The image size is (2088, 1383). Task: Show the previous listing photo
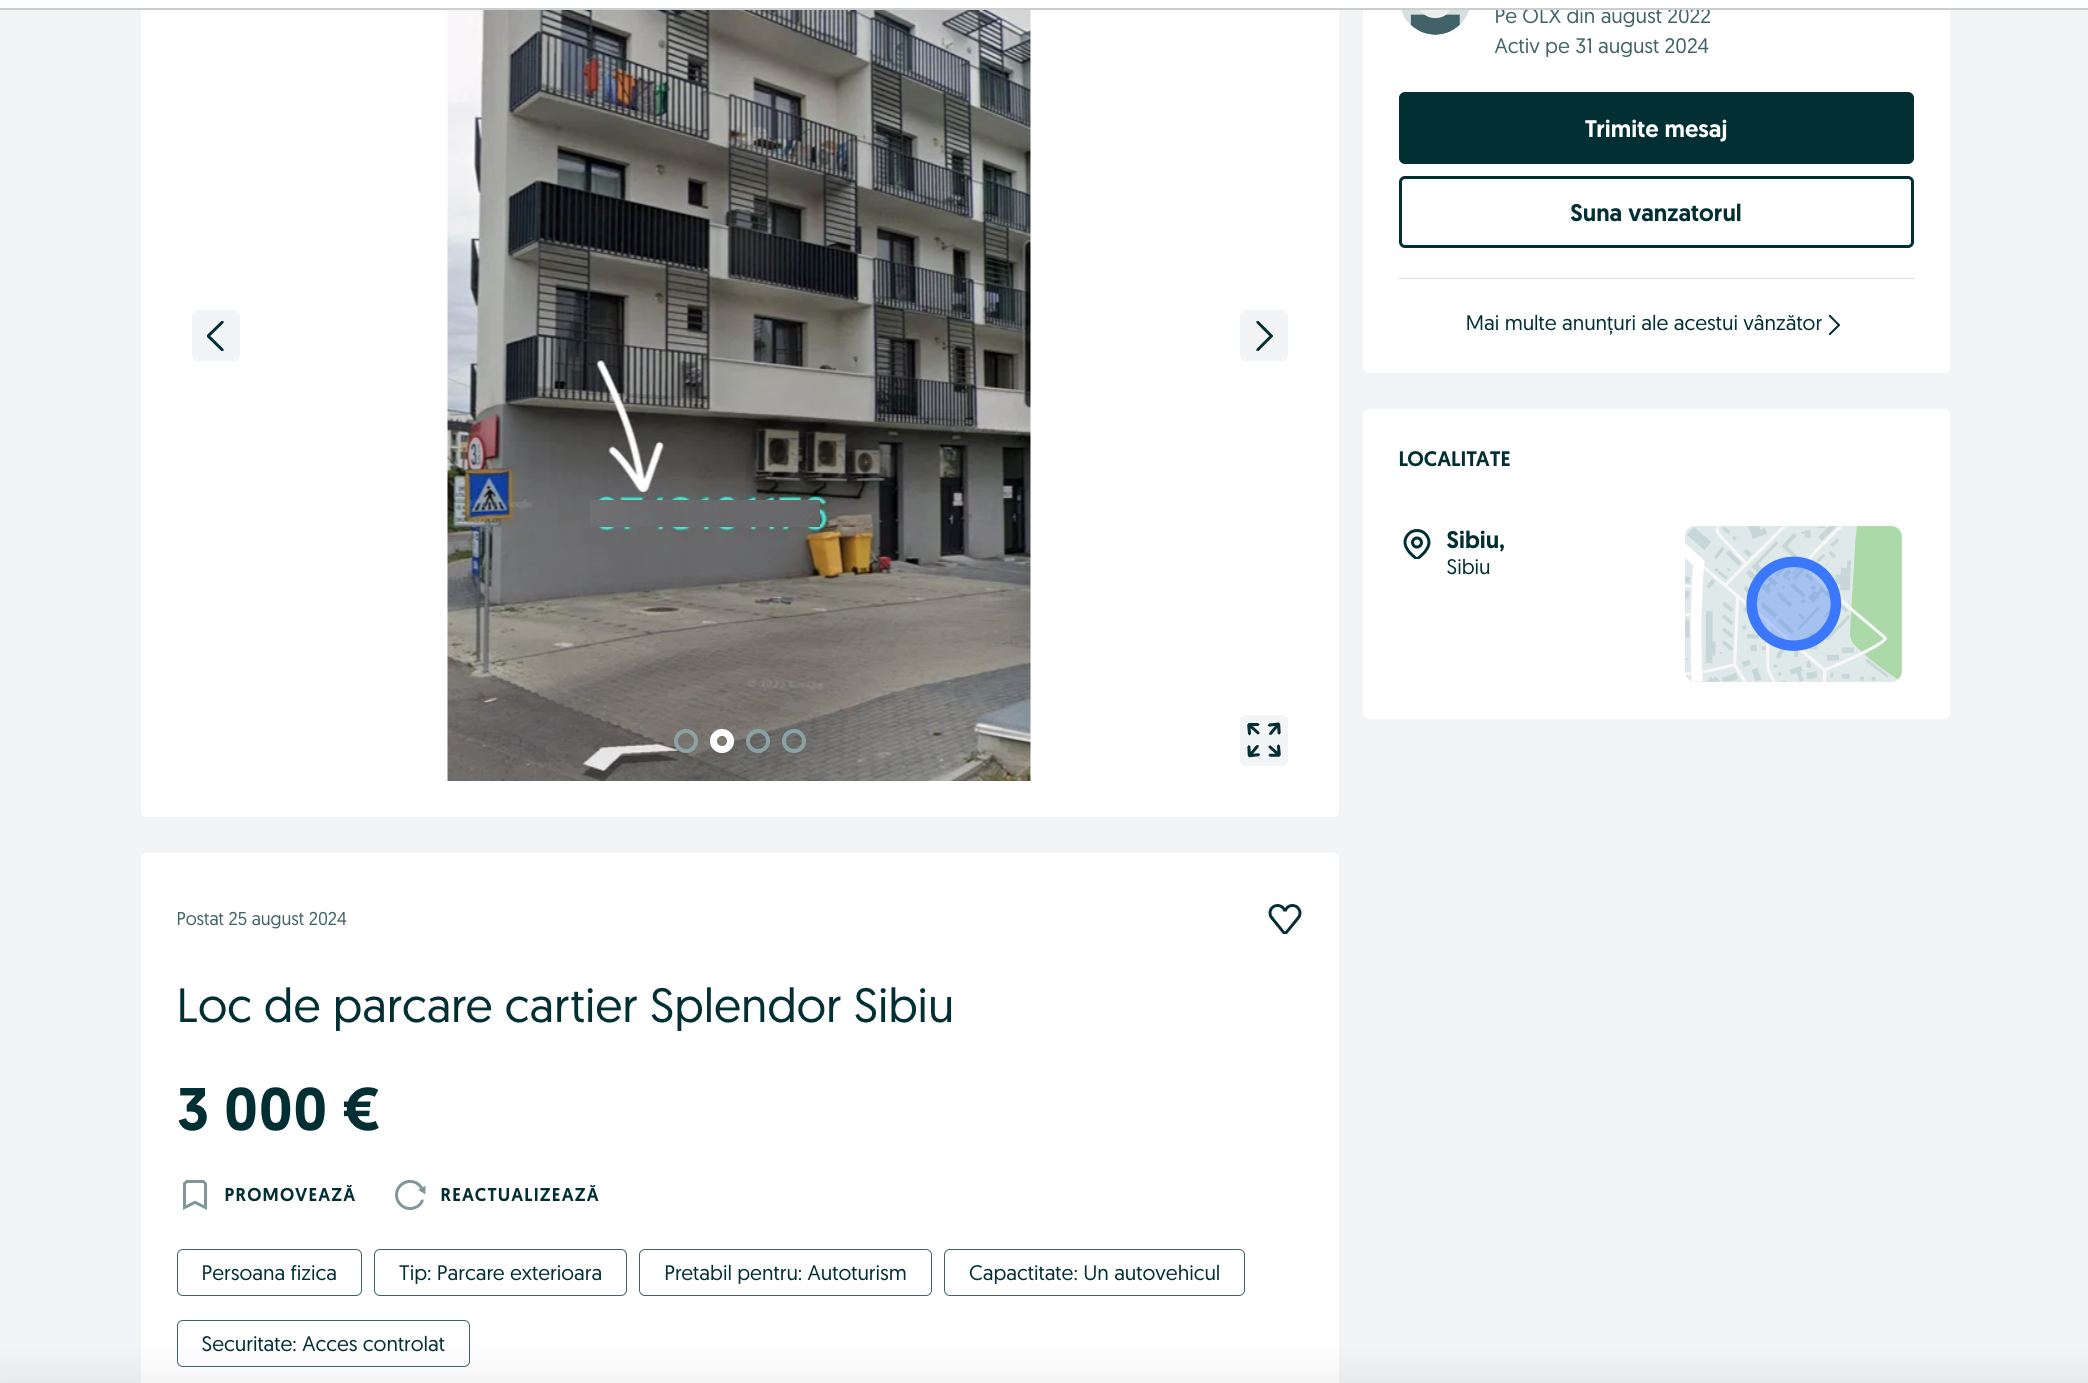(216, 335)
